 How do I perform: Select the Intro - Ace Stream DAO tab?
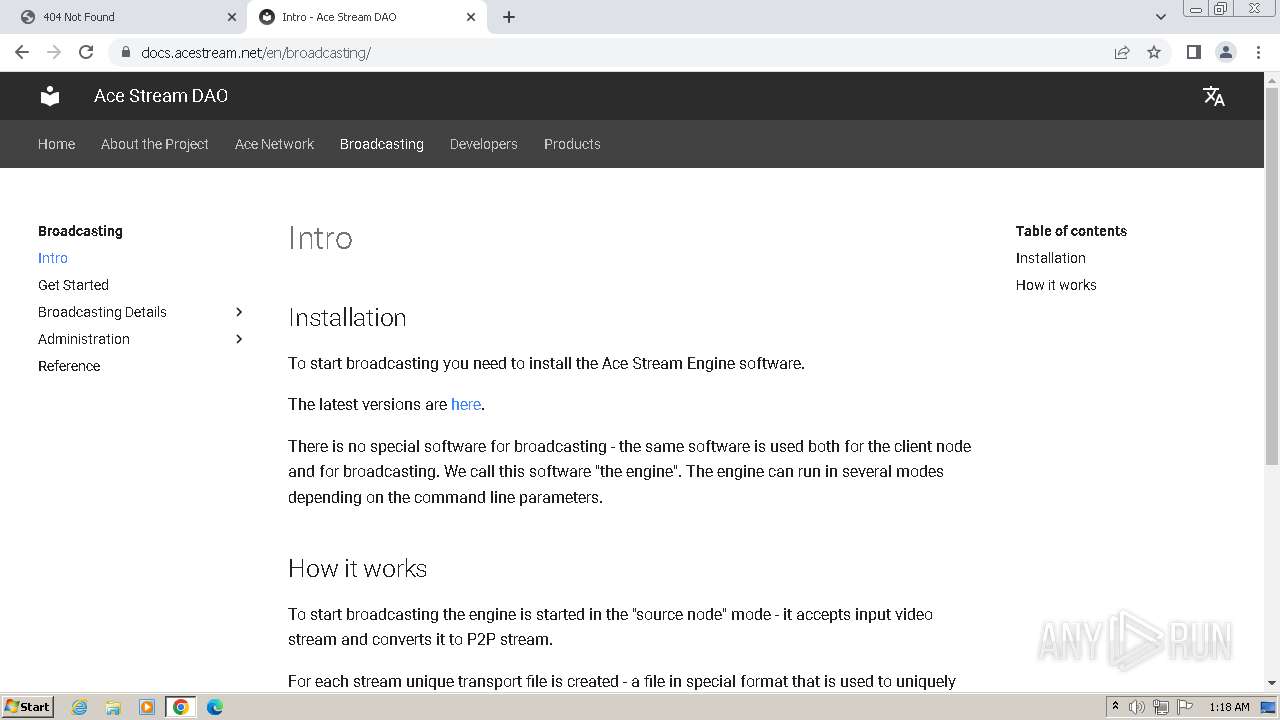[367, 17]
